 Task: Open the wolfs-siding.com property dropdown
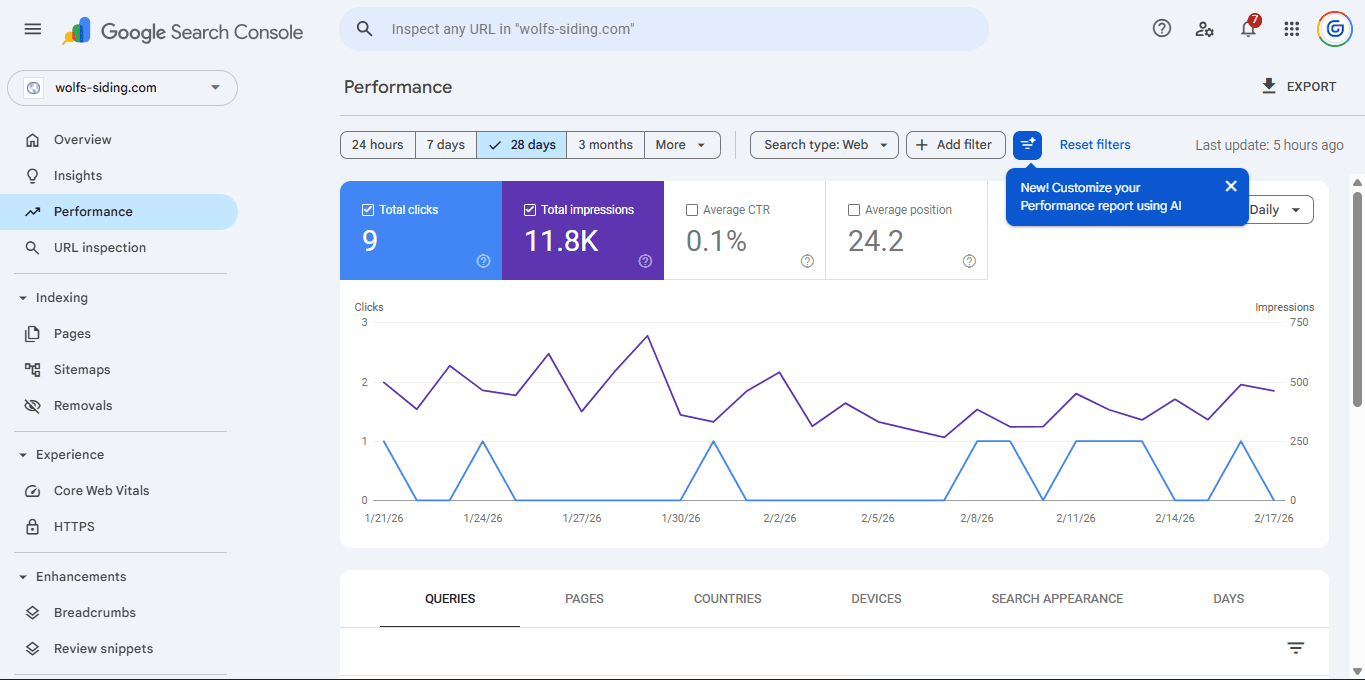click(122, 88)
